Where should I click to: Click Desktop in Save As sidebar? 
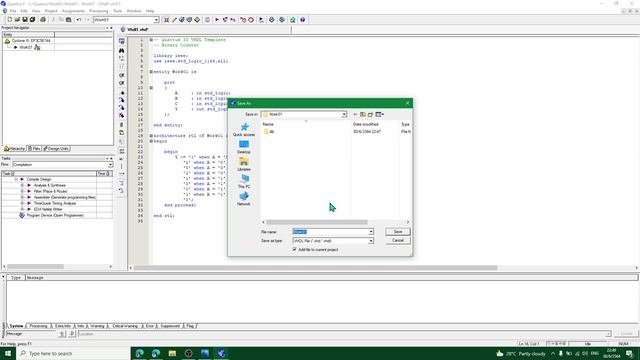click(x=244, y=147)
